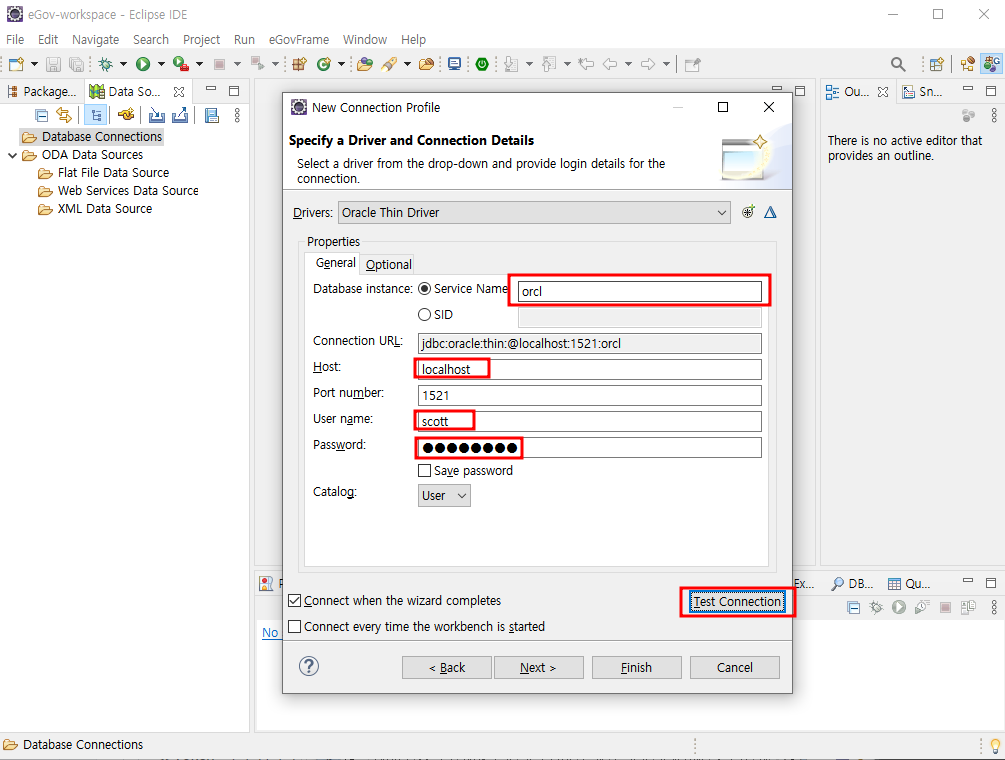Open the Catalog User dropdown

(x=444, y=495)
